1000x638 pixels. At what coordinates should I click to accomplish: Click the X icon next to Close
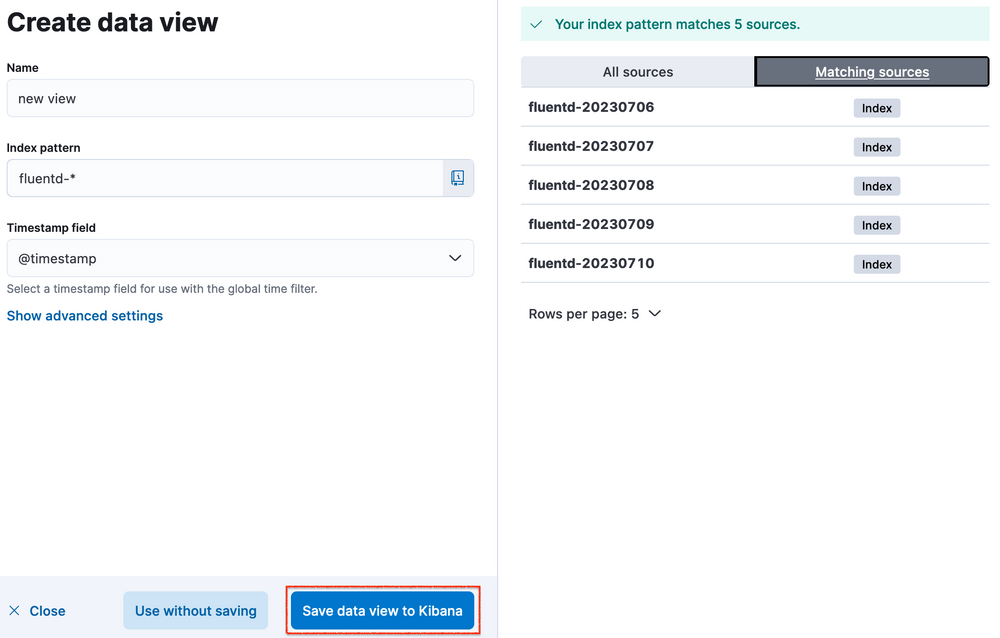tap(13, 610)
